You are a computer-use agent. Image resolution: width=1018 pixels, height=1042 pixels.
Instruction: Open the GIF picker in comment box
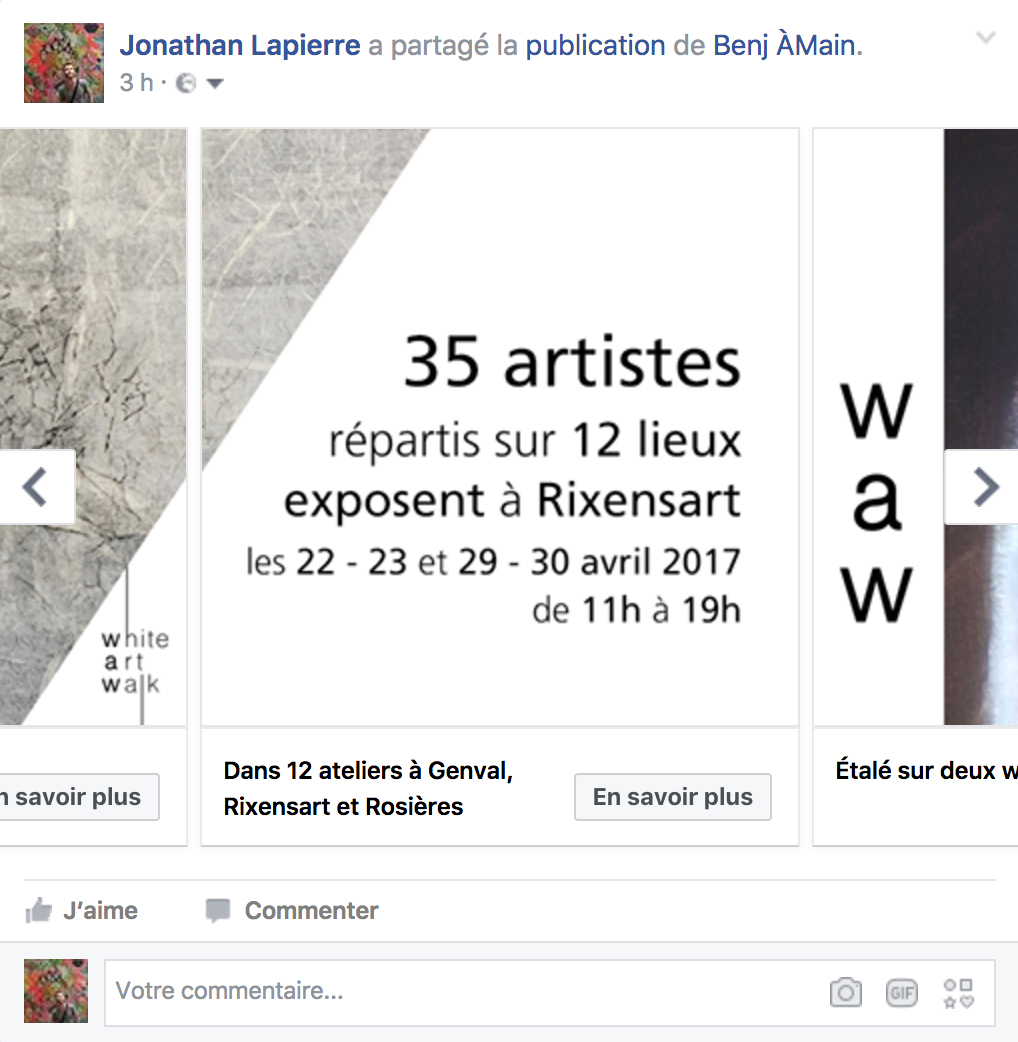pyautogui.click(x=902, y=993)
